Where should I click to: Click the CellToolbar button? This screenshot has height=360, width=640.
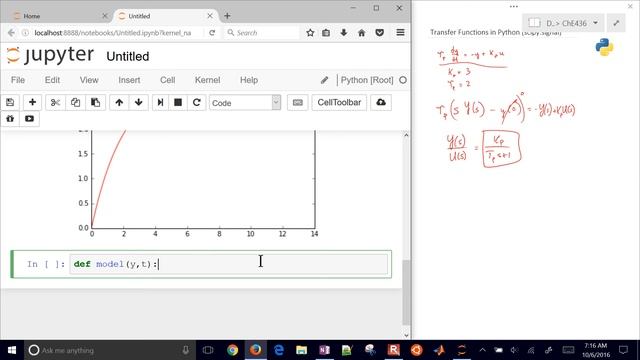click(339, 102)
